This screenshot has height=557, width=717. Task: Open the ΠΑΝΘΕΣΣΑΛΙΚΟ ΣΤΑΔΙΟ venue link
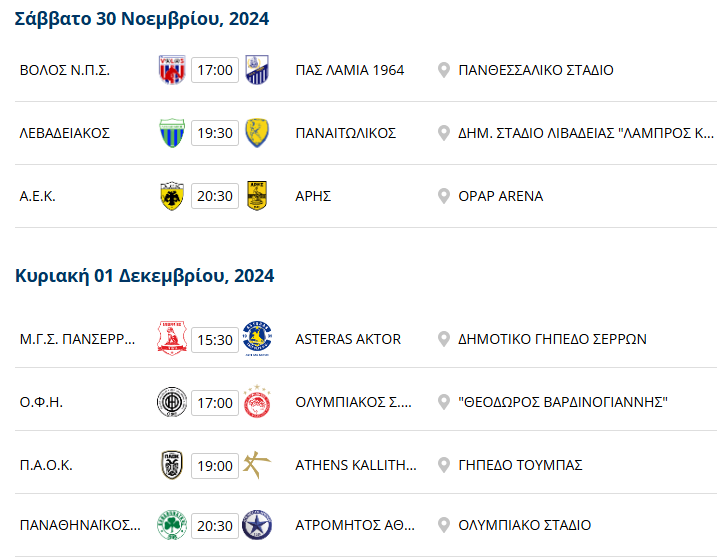(536, 70)
